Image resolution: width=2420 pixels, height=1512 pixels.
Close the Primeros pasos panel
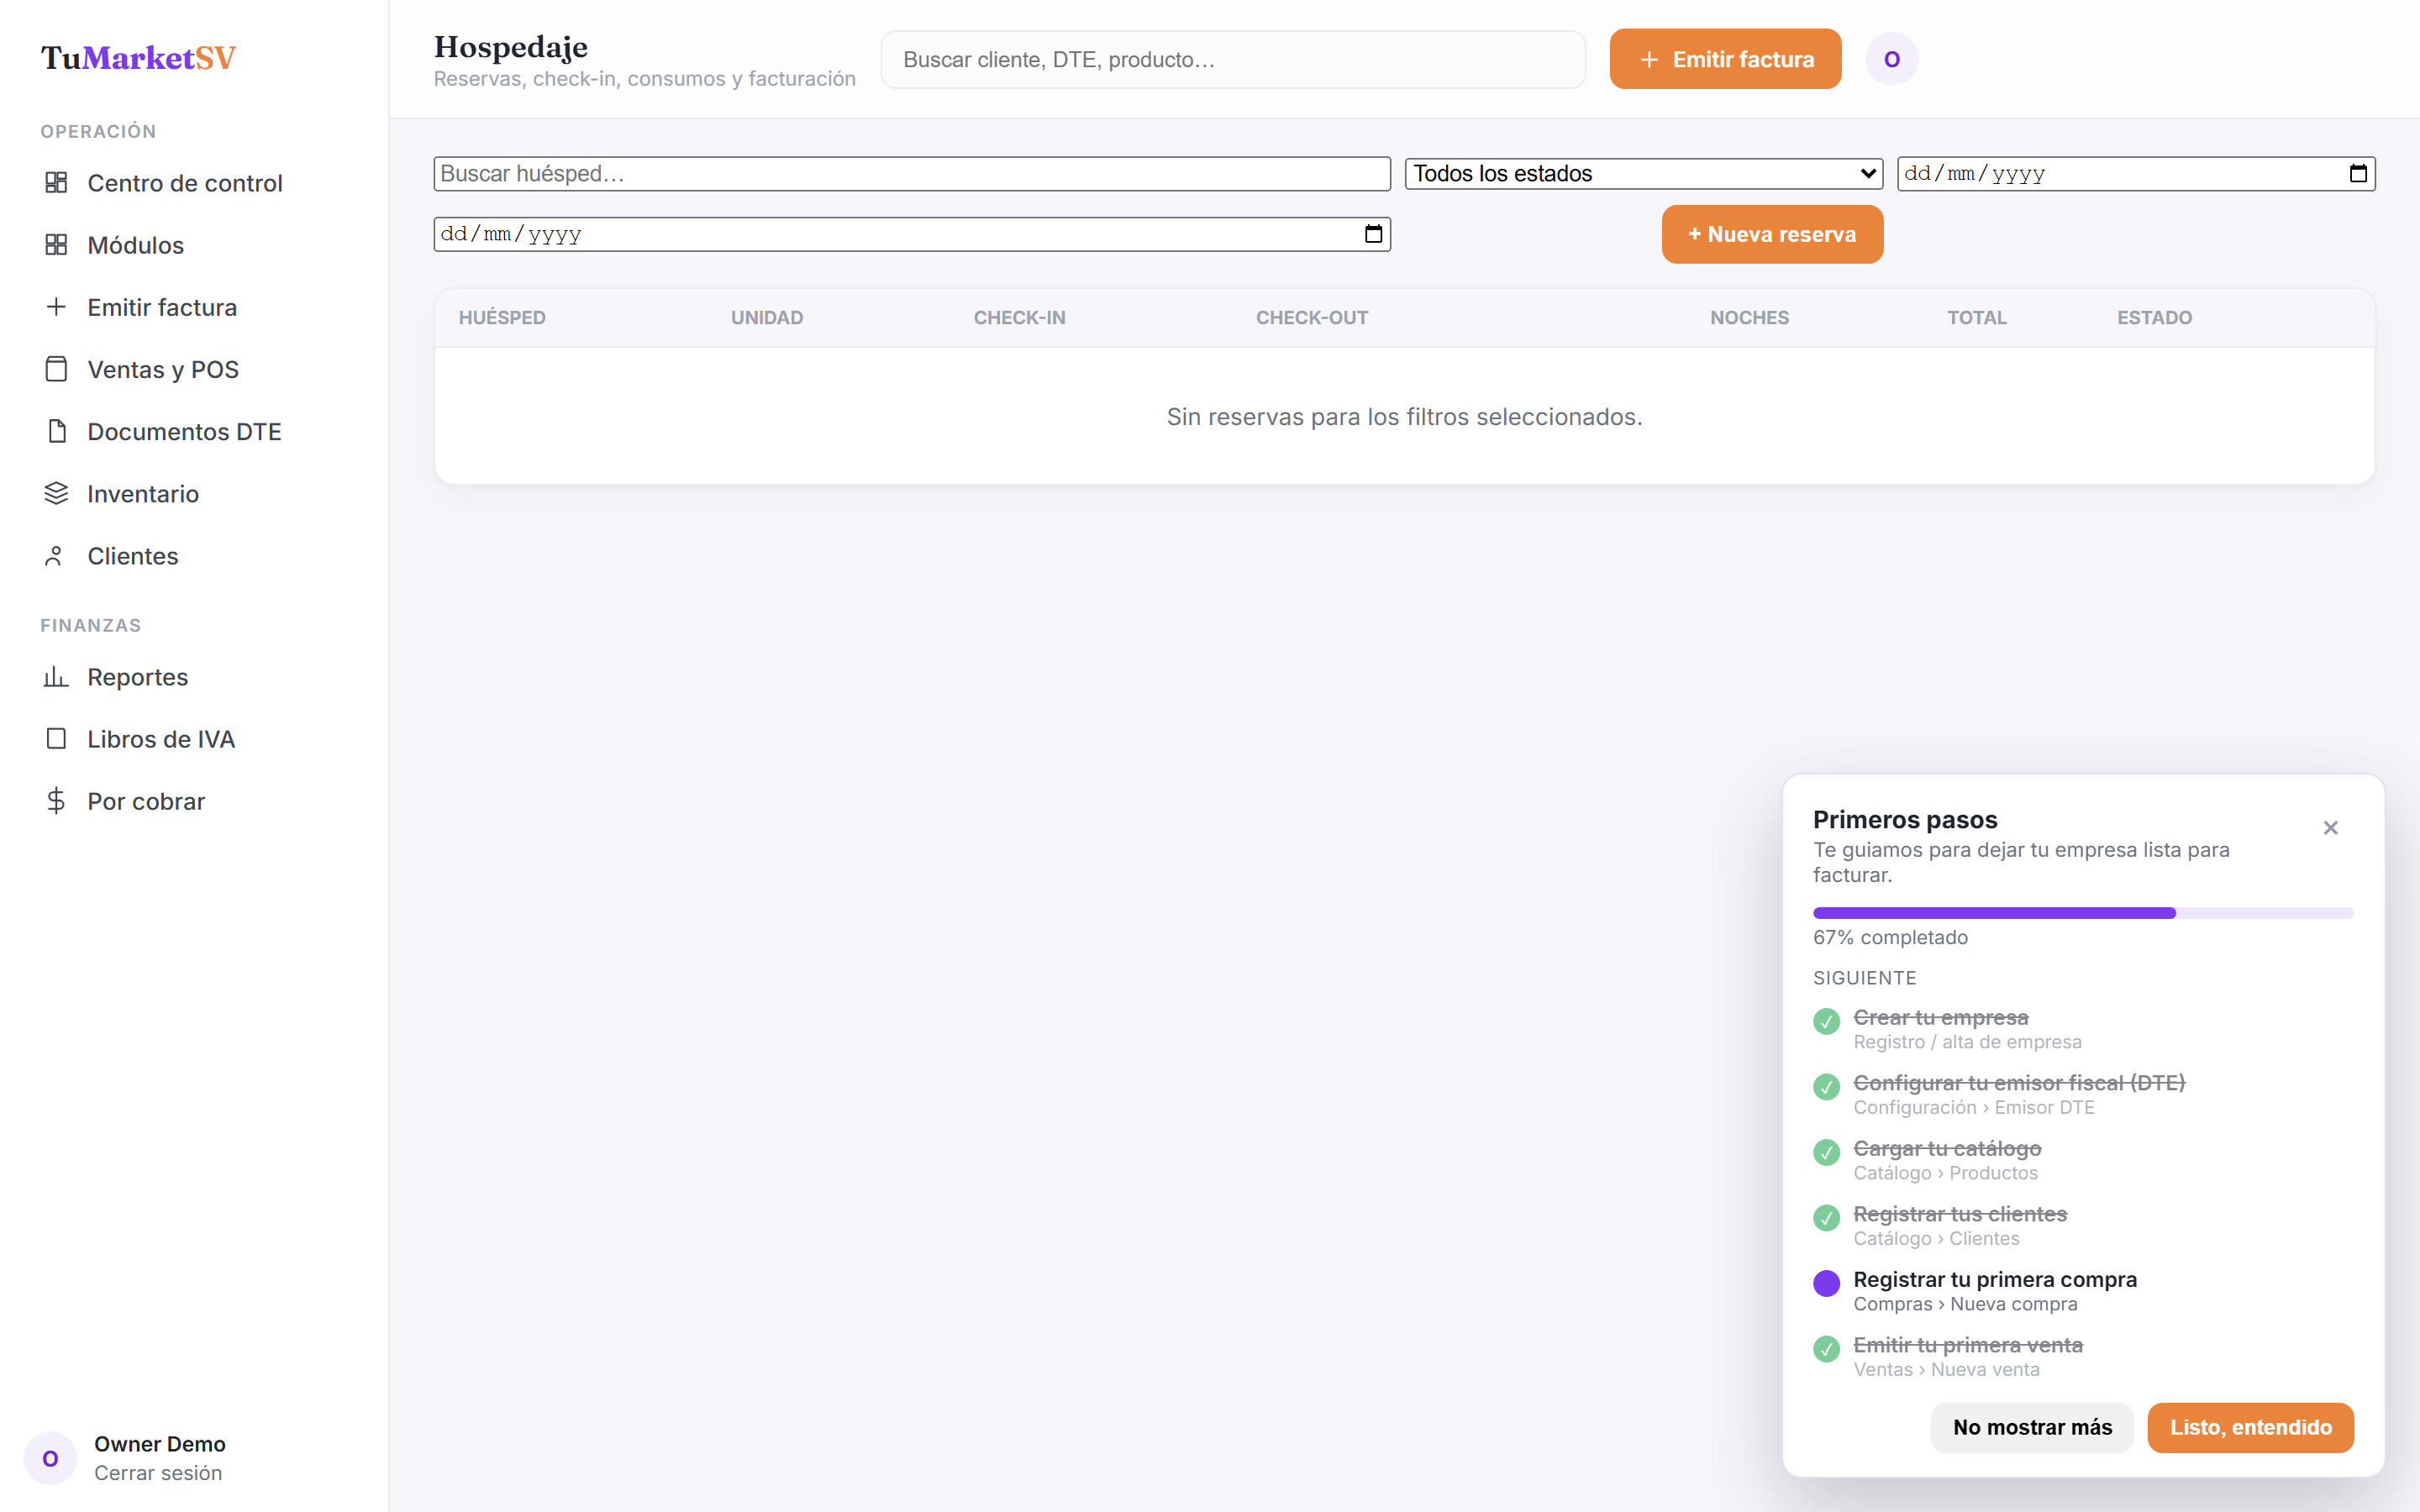[x=2330, y=828]
